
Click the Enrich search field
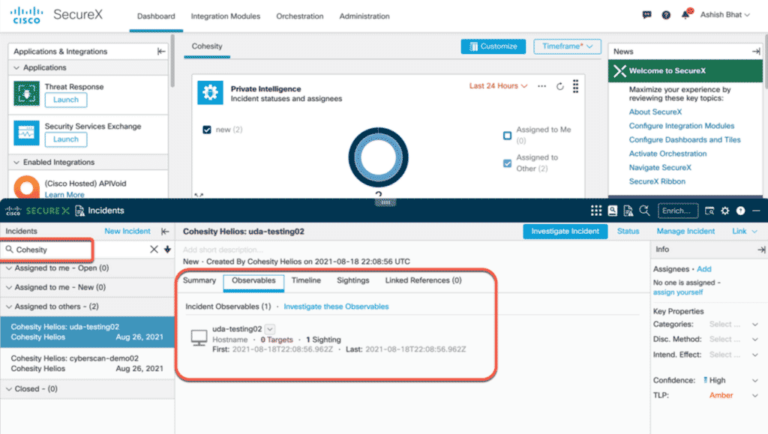677,211
